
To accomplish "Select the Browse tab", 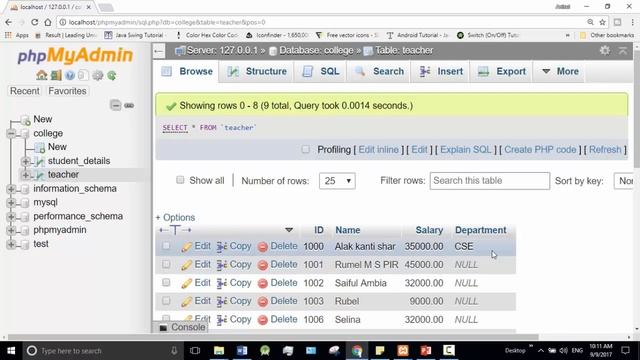I will pyautogui.click(x=187, y=71).
